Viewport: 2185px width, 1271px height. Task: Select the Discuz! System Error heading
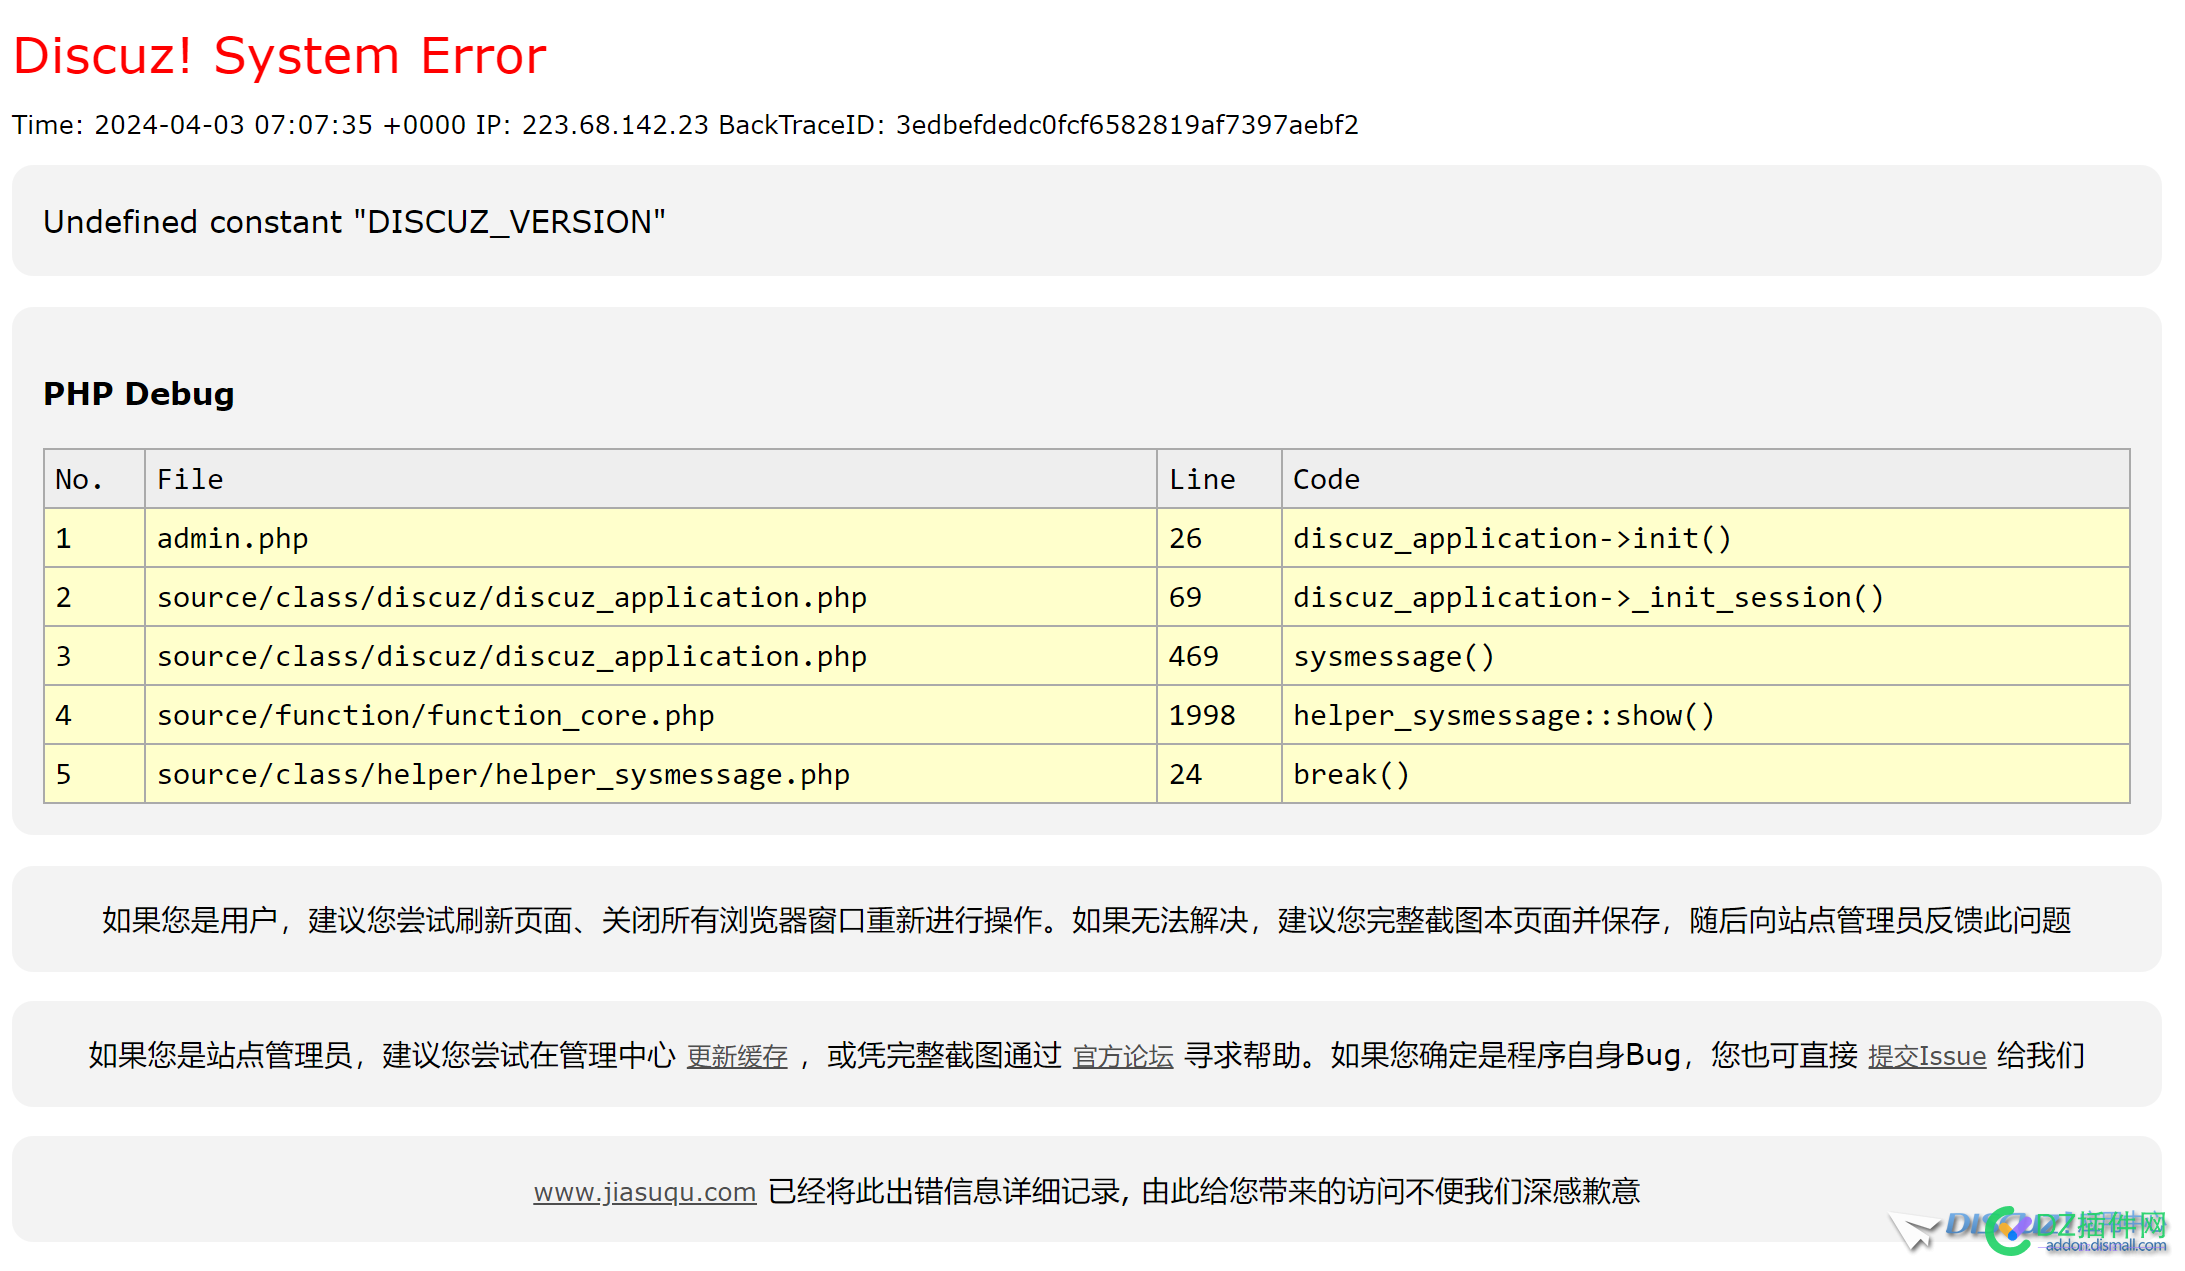[x=280, y=55]
